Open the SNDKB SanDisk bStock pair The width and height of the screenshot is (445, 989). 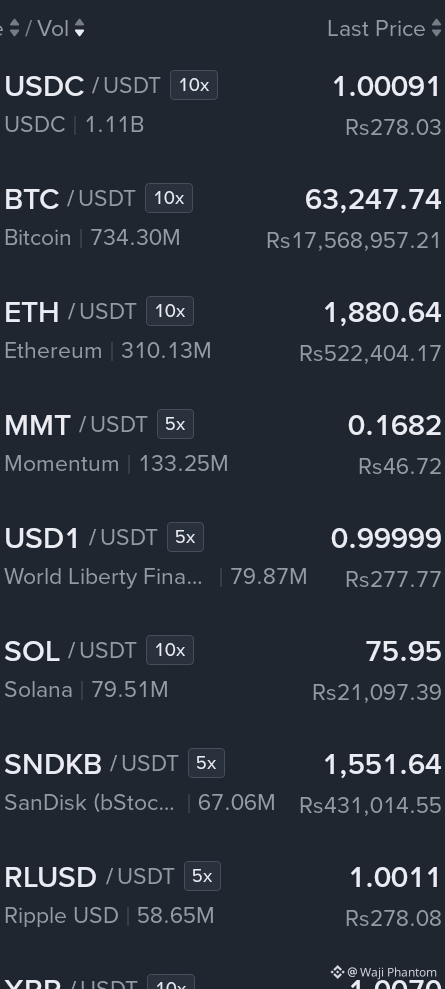point(222,782)
